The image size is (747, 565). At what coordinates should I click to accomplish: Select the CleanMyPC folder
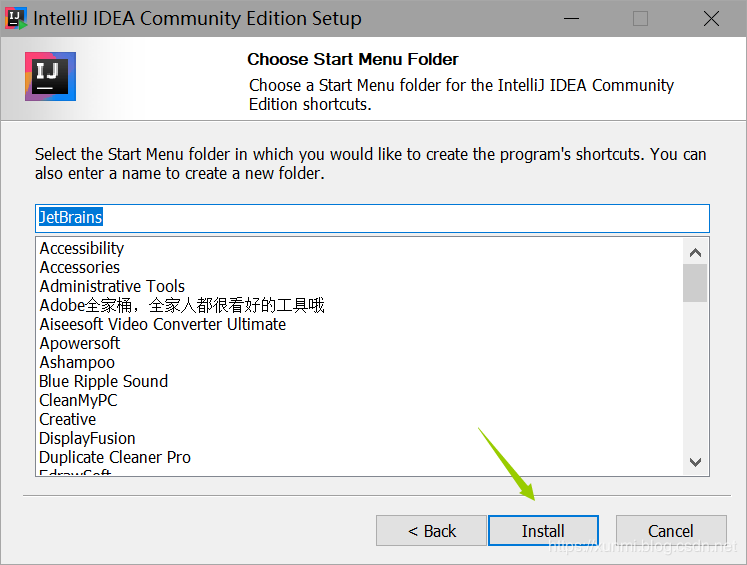coord(78,400)
